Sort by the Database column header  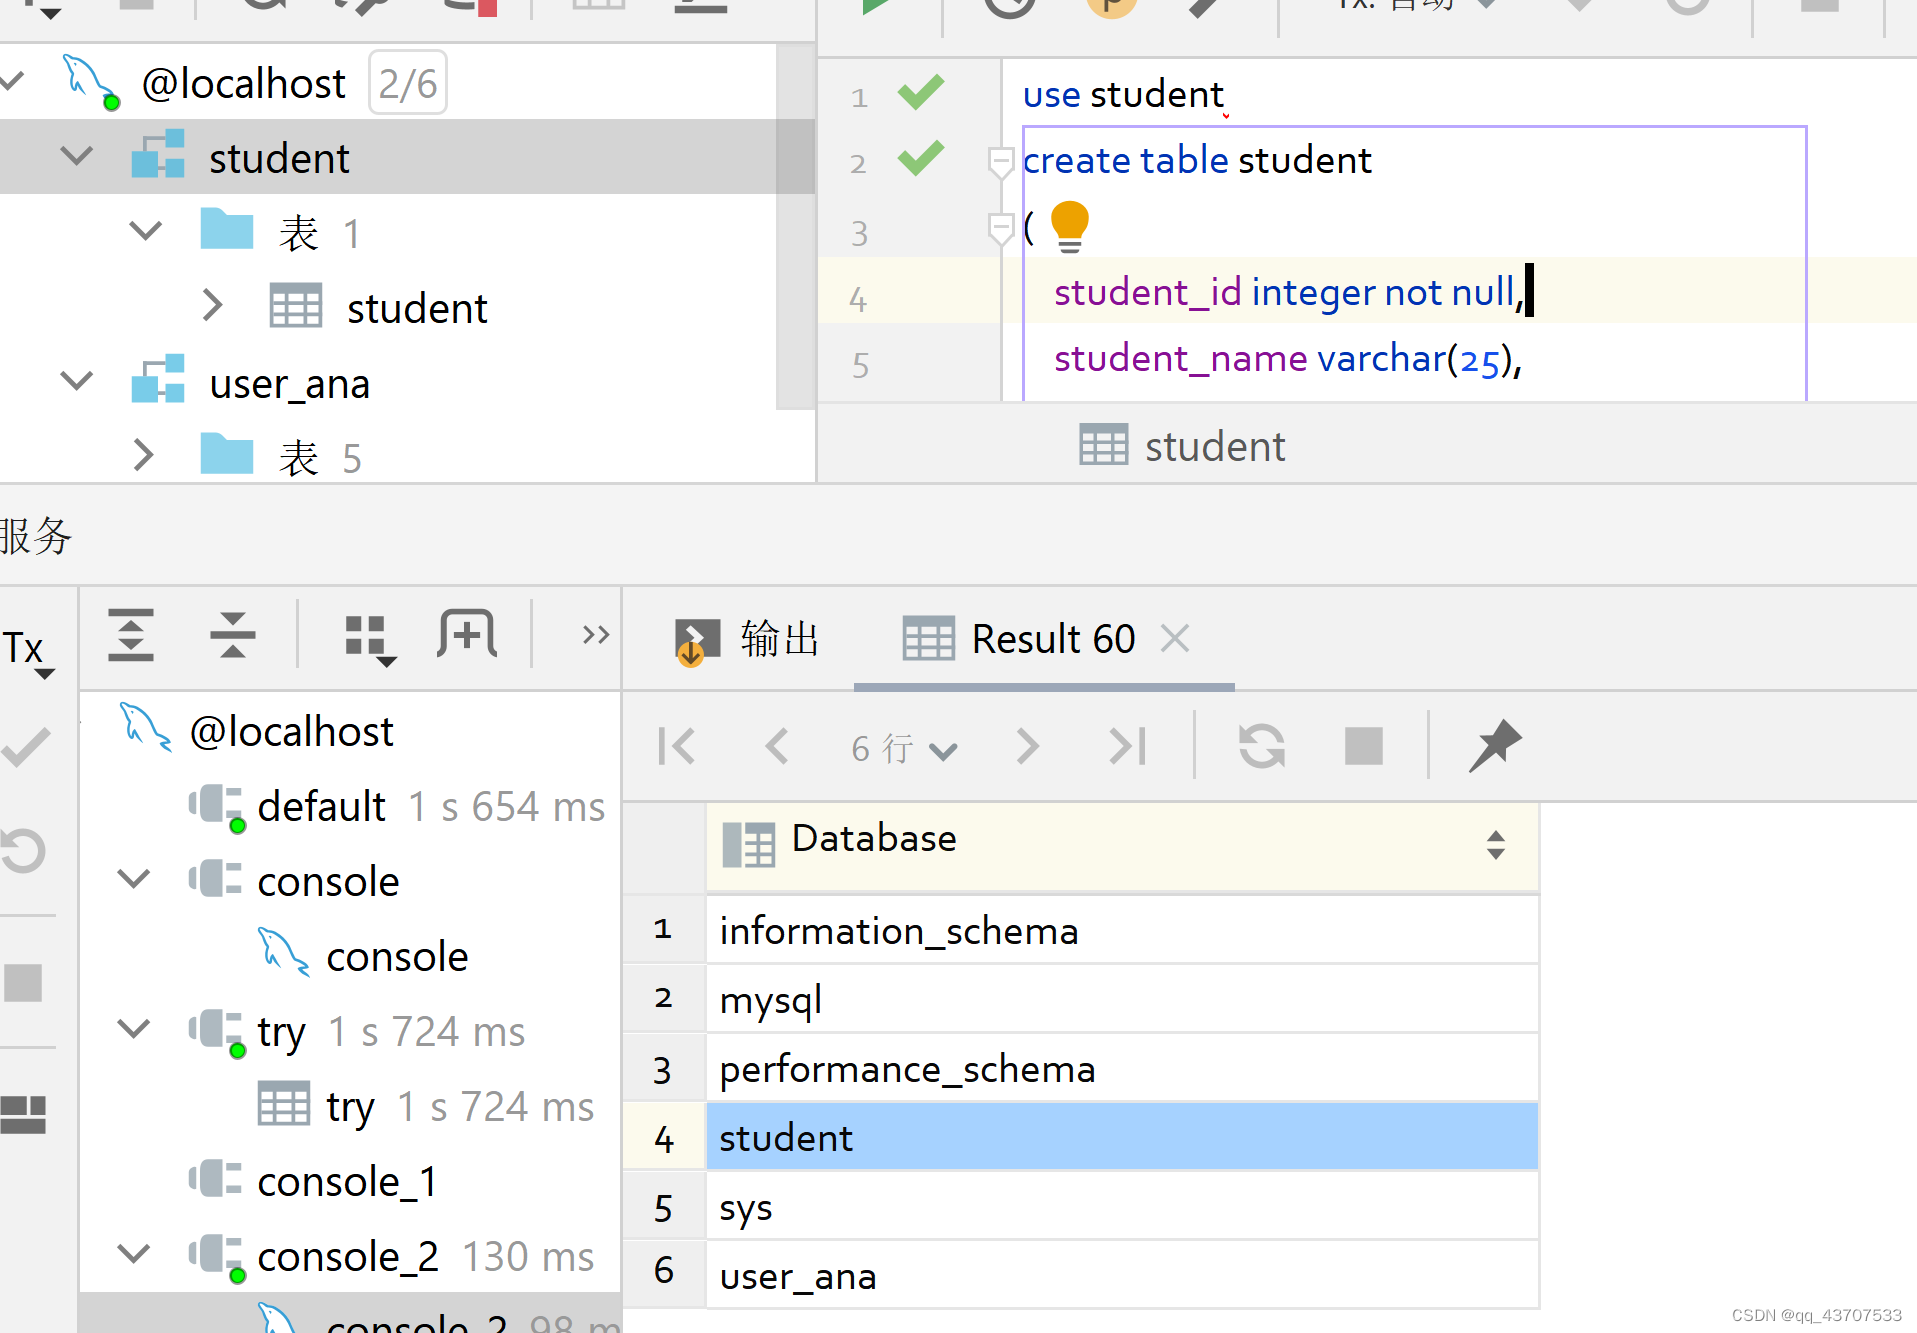(1122, 846)
